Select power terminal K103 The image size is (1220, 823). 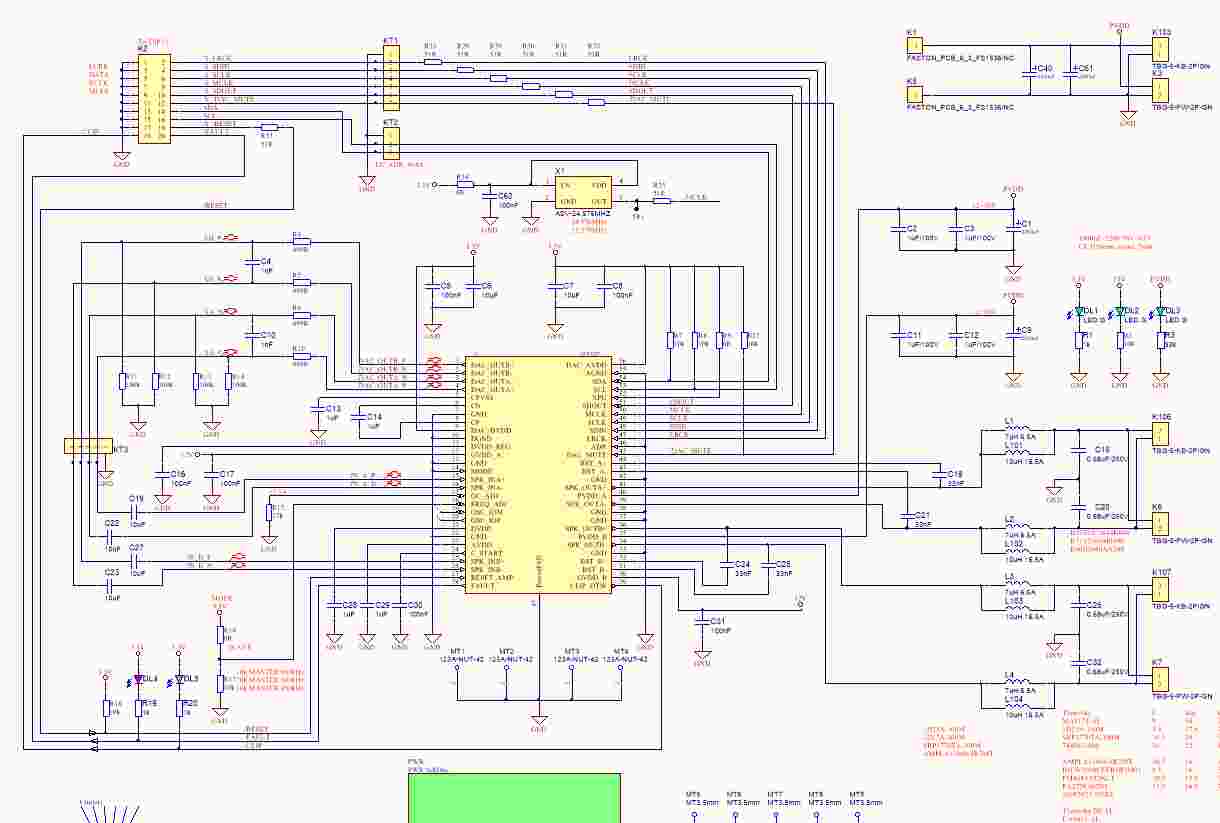pos(1159,51)
